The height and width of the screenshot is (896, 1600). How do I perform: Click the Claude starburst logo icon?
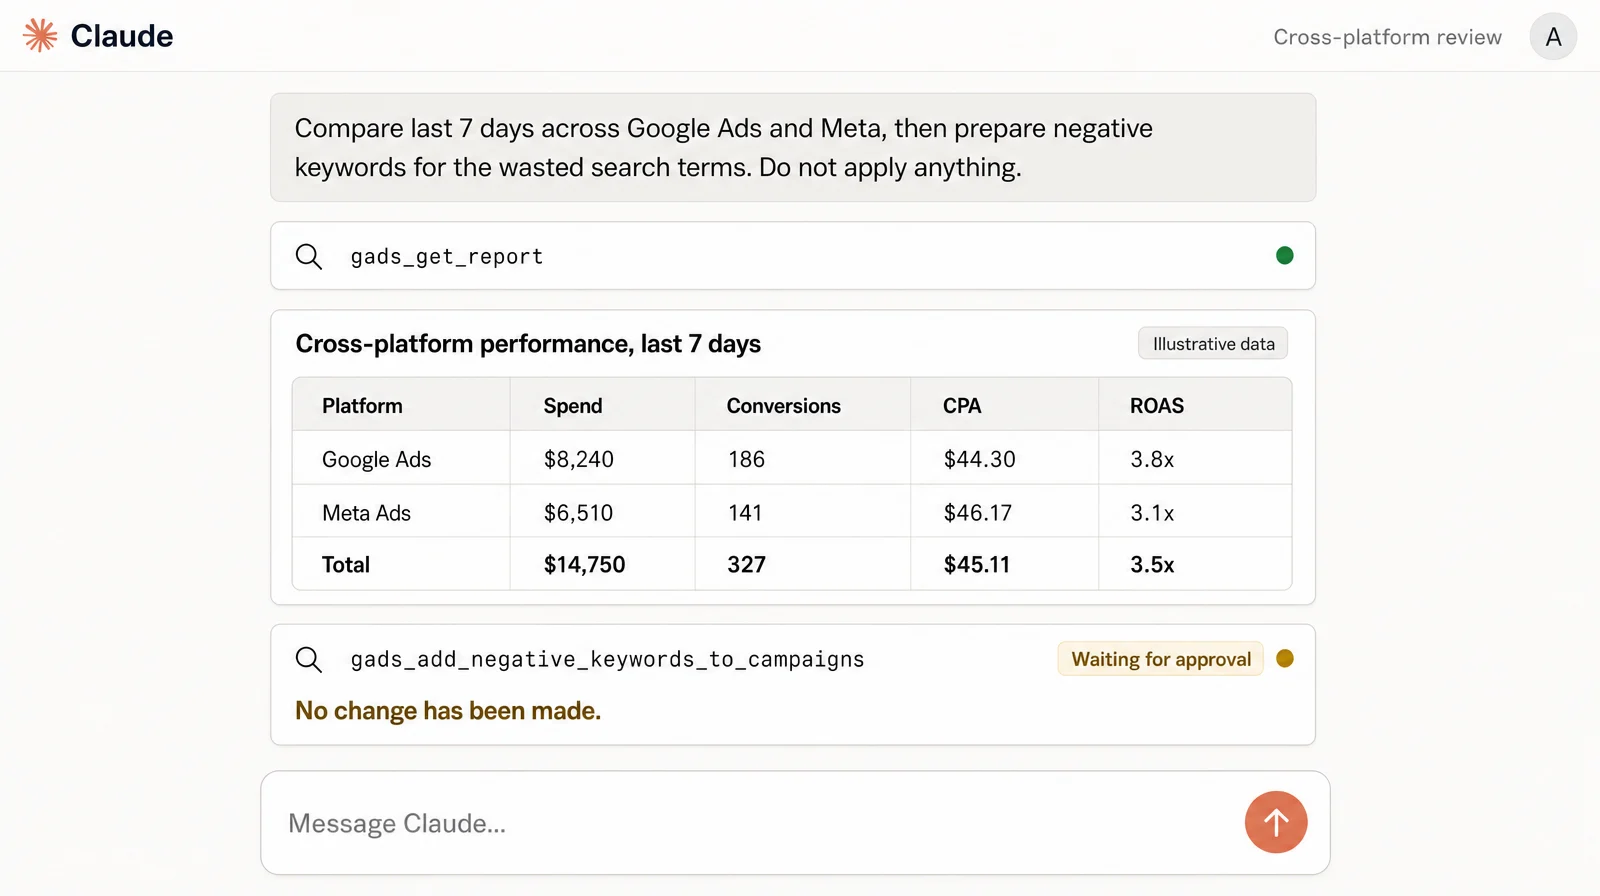(x=40, y=35)
